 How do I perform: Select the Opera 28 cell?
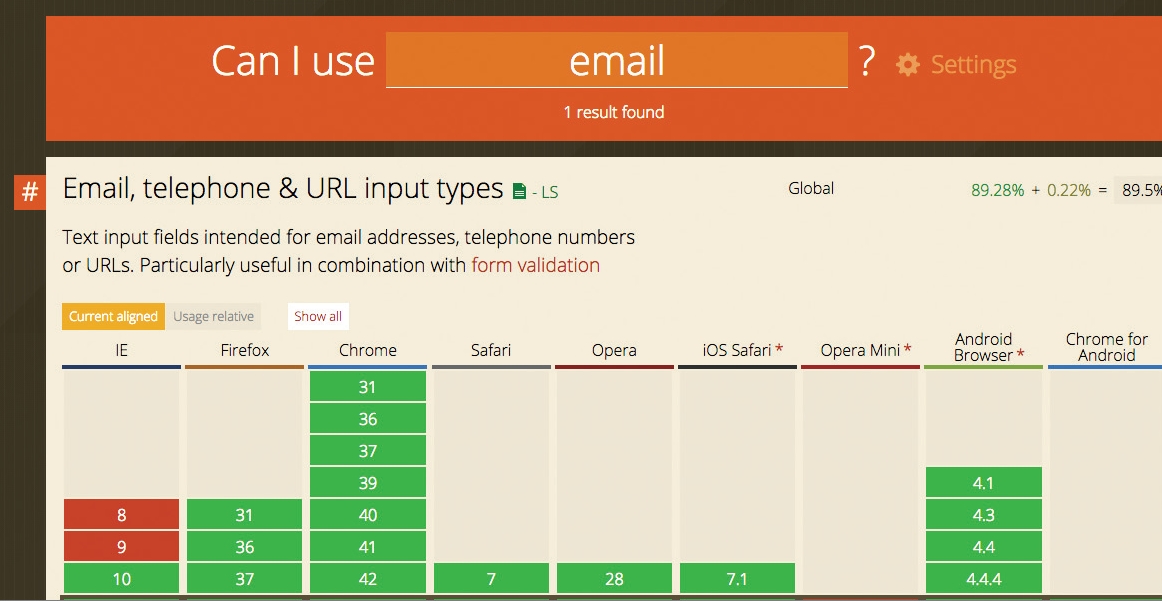pos(614,579)
